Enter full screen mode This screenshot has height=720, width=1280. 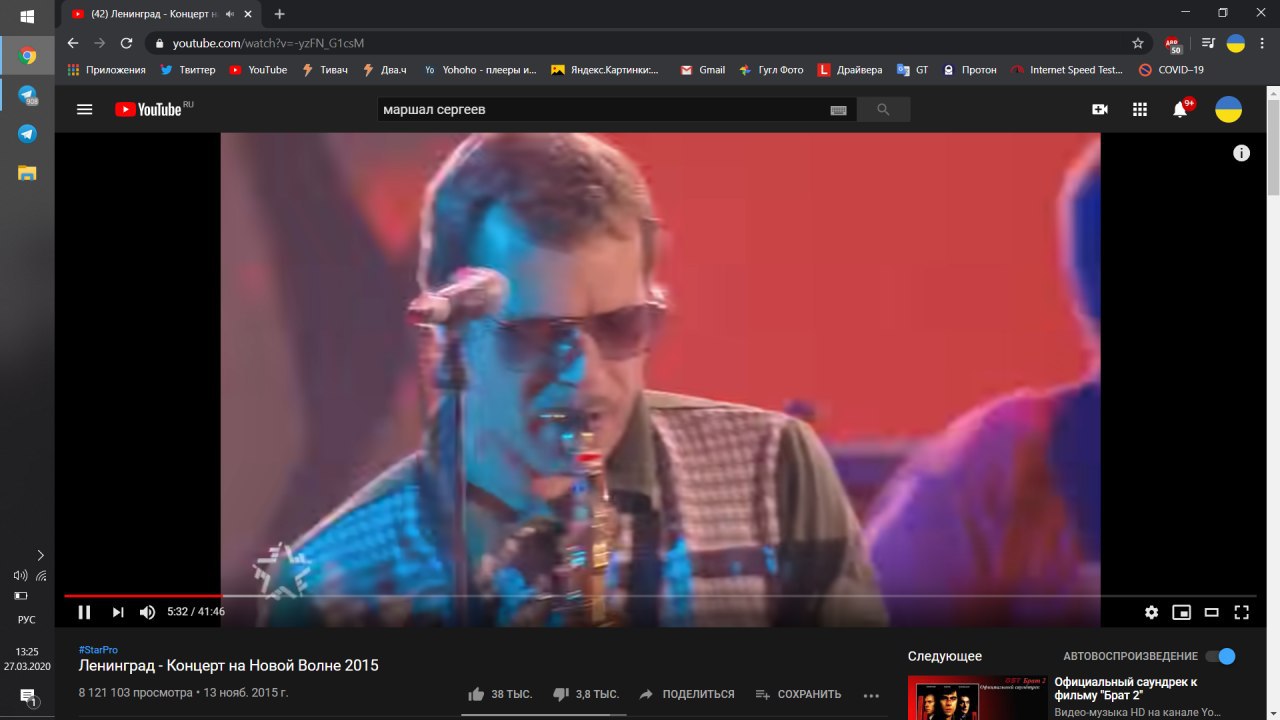tap(1242, 612)
